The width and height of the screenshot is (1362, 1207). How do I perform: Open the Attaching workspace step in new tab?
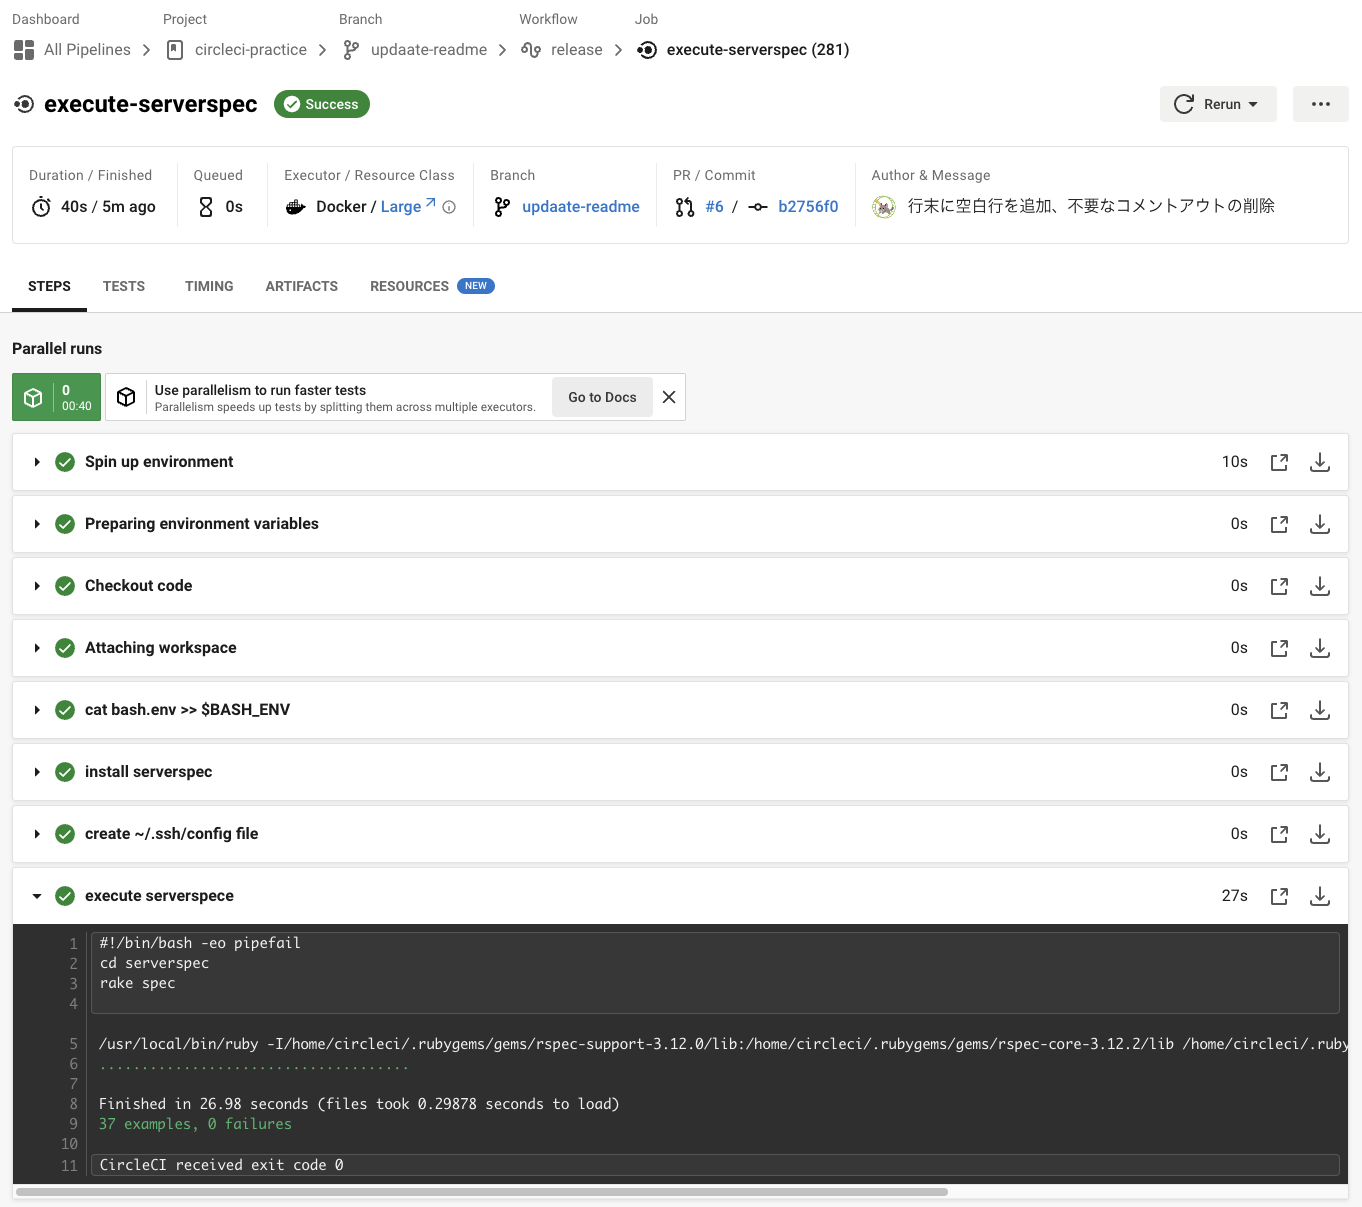(x=1279, y=647)
